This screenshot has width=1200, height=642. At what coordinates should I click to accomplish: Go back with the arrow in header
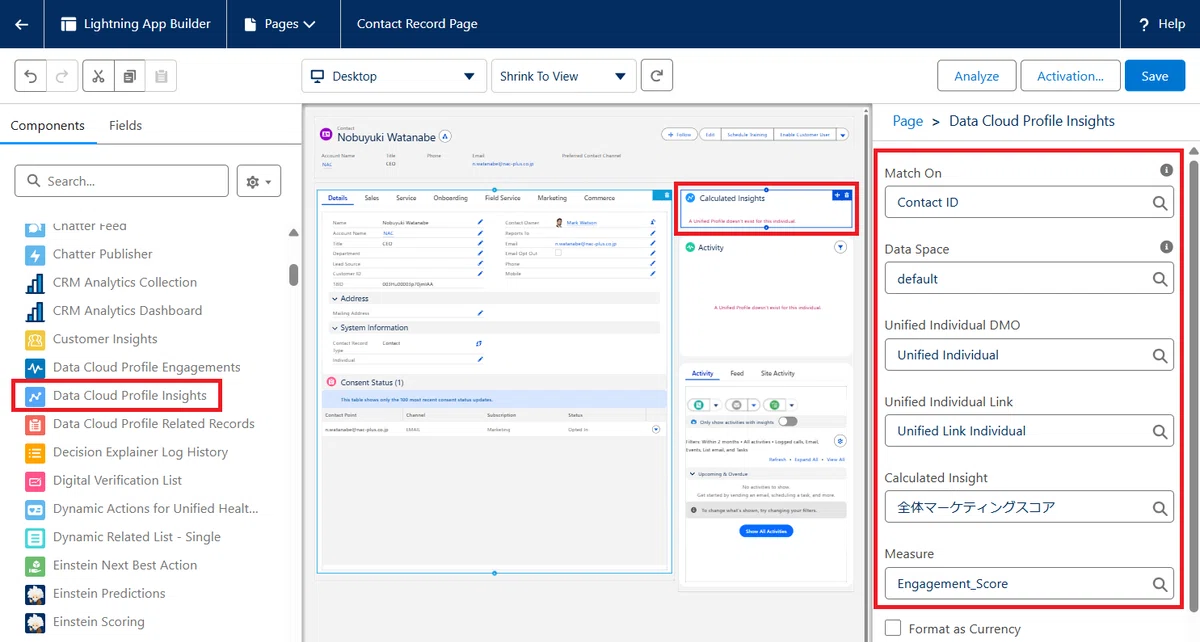point(22,24)
